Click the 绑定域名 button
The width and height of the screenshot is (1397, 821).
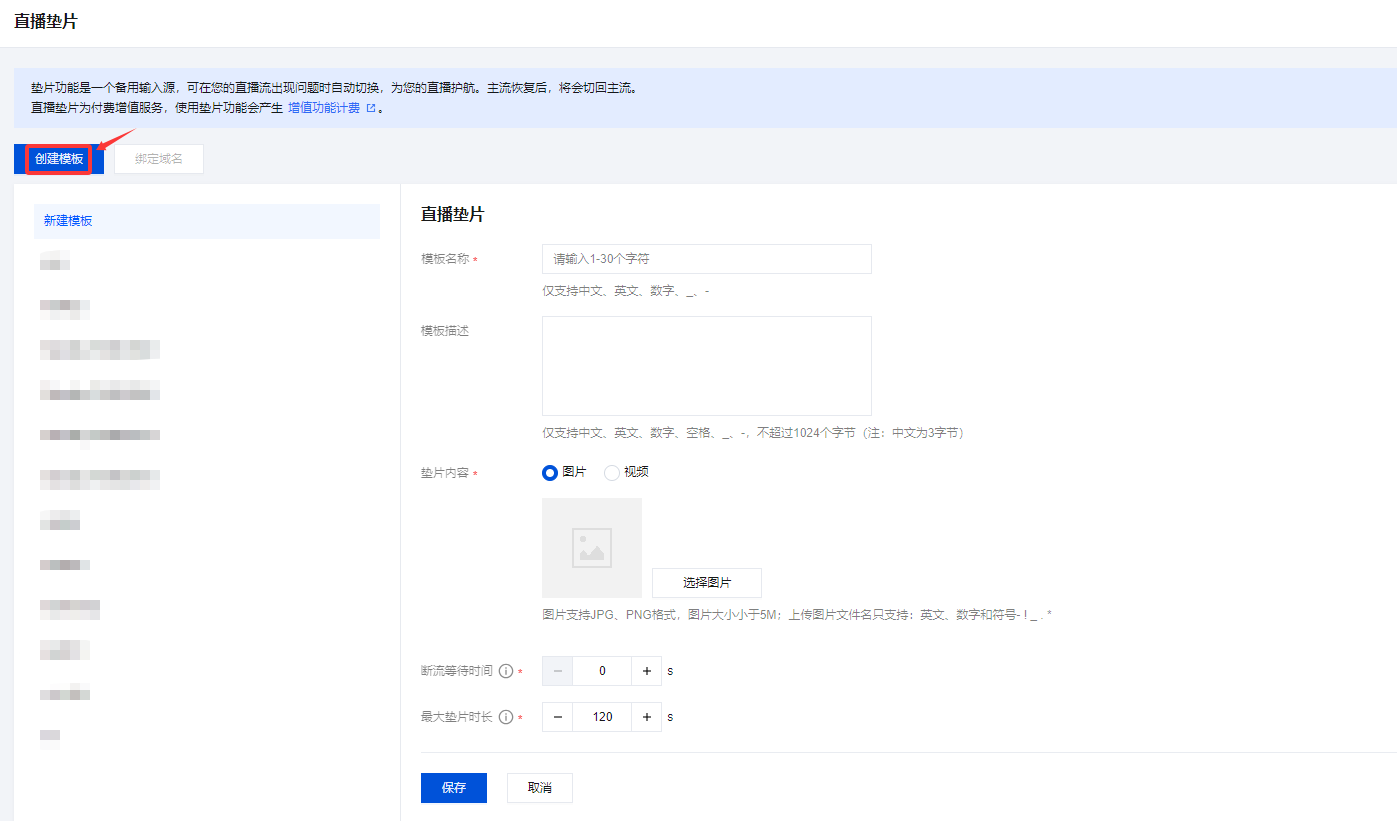click(159, 159)
